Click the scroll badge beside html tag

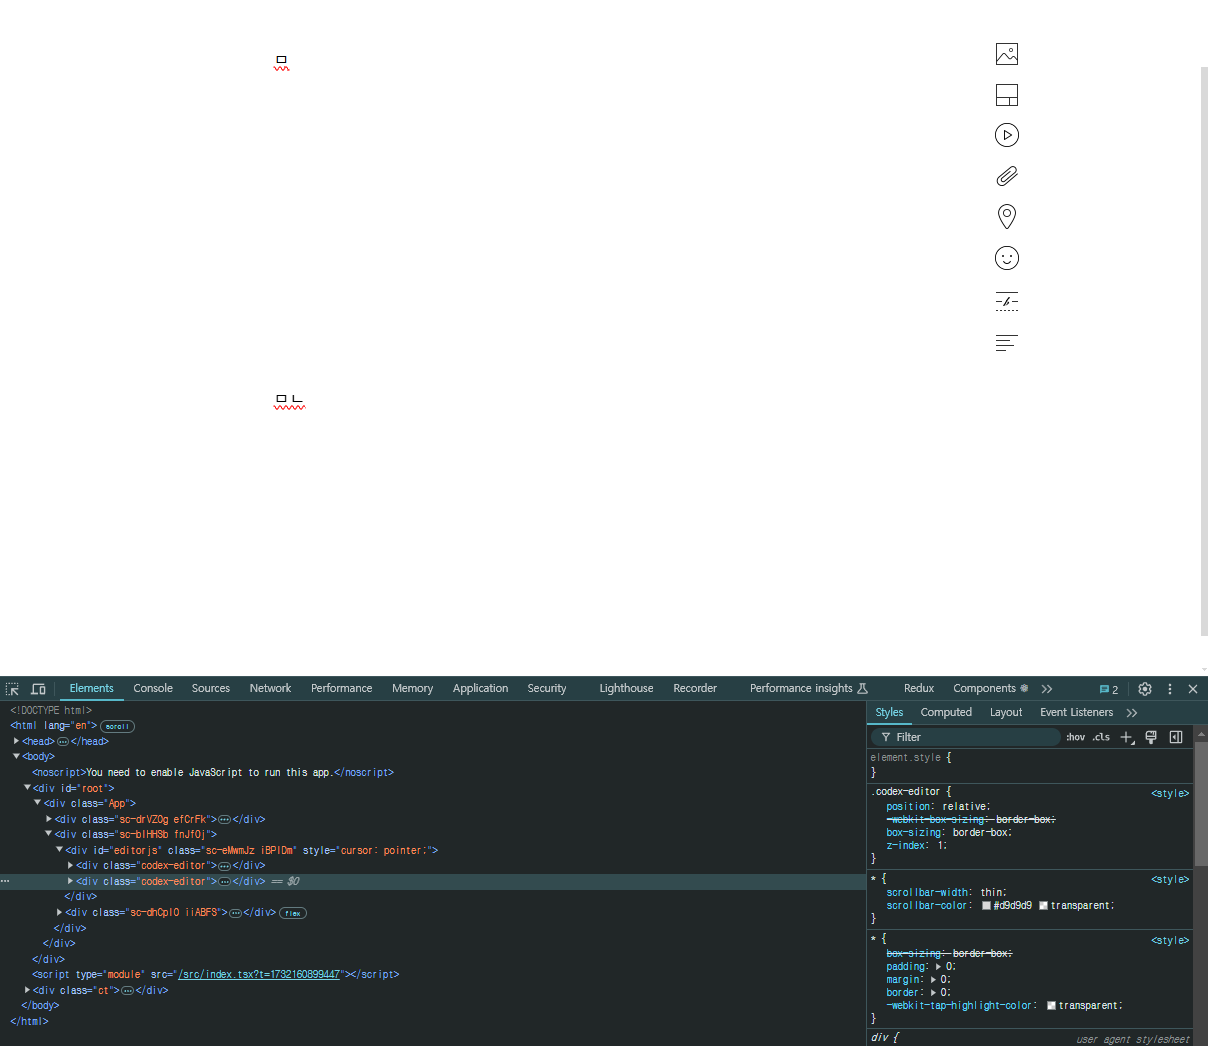tap(117, 726)
